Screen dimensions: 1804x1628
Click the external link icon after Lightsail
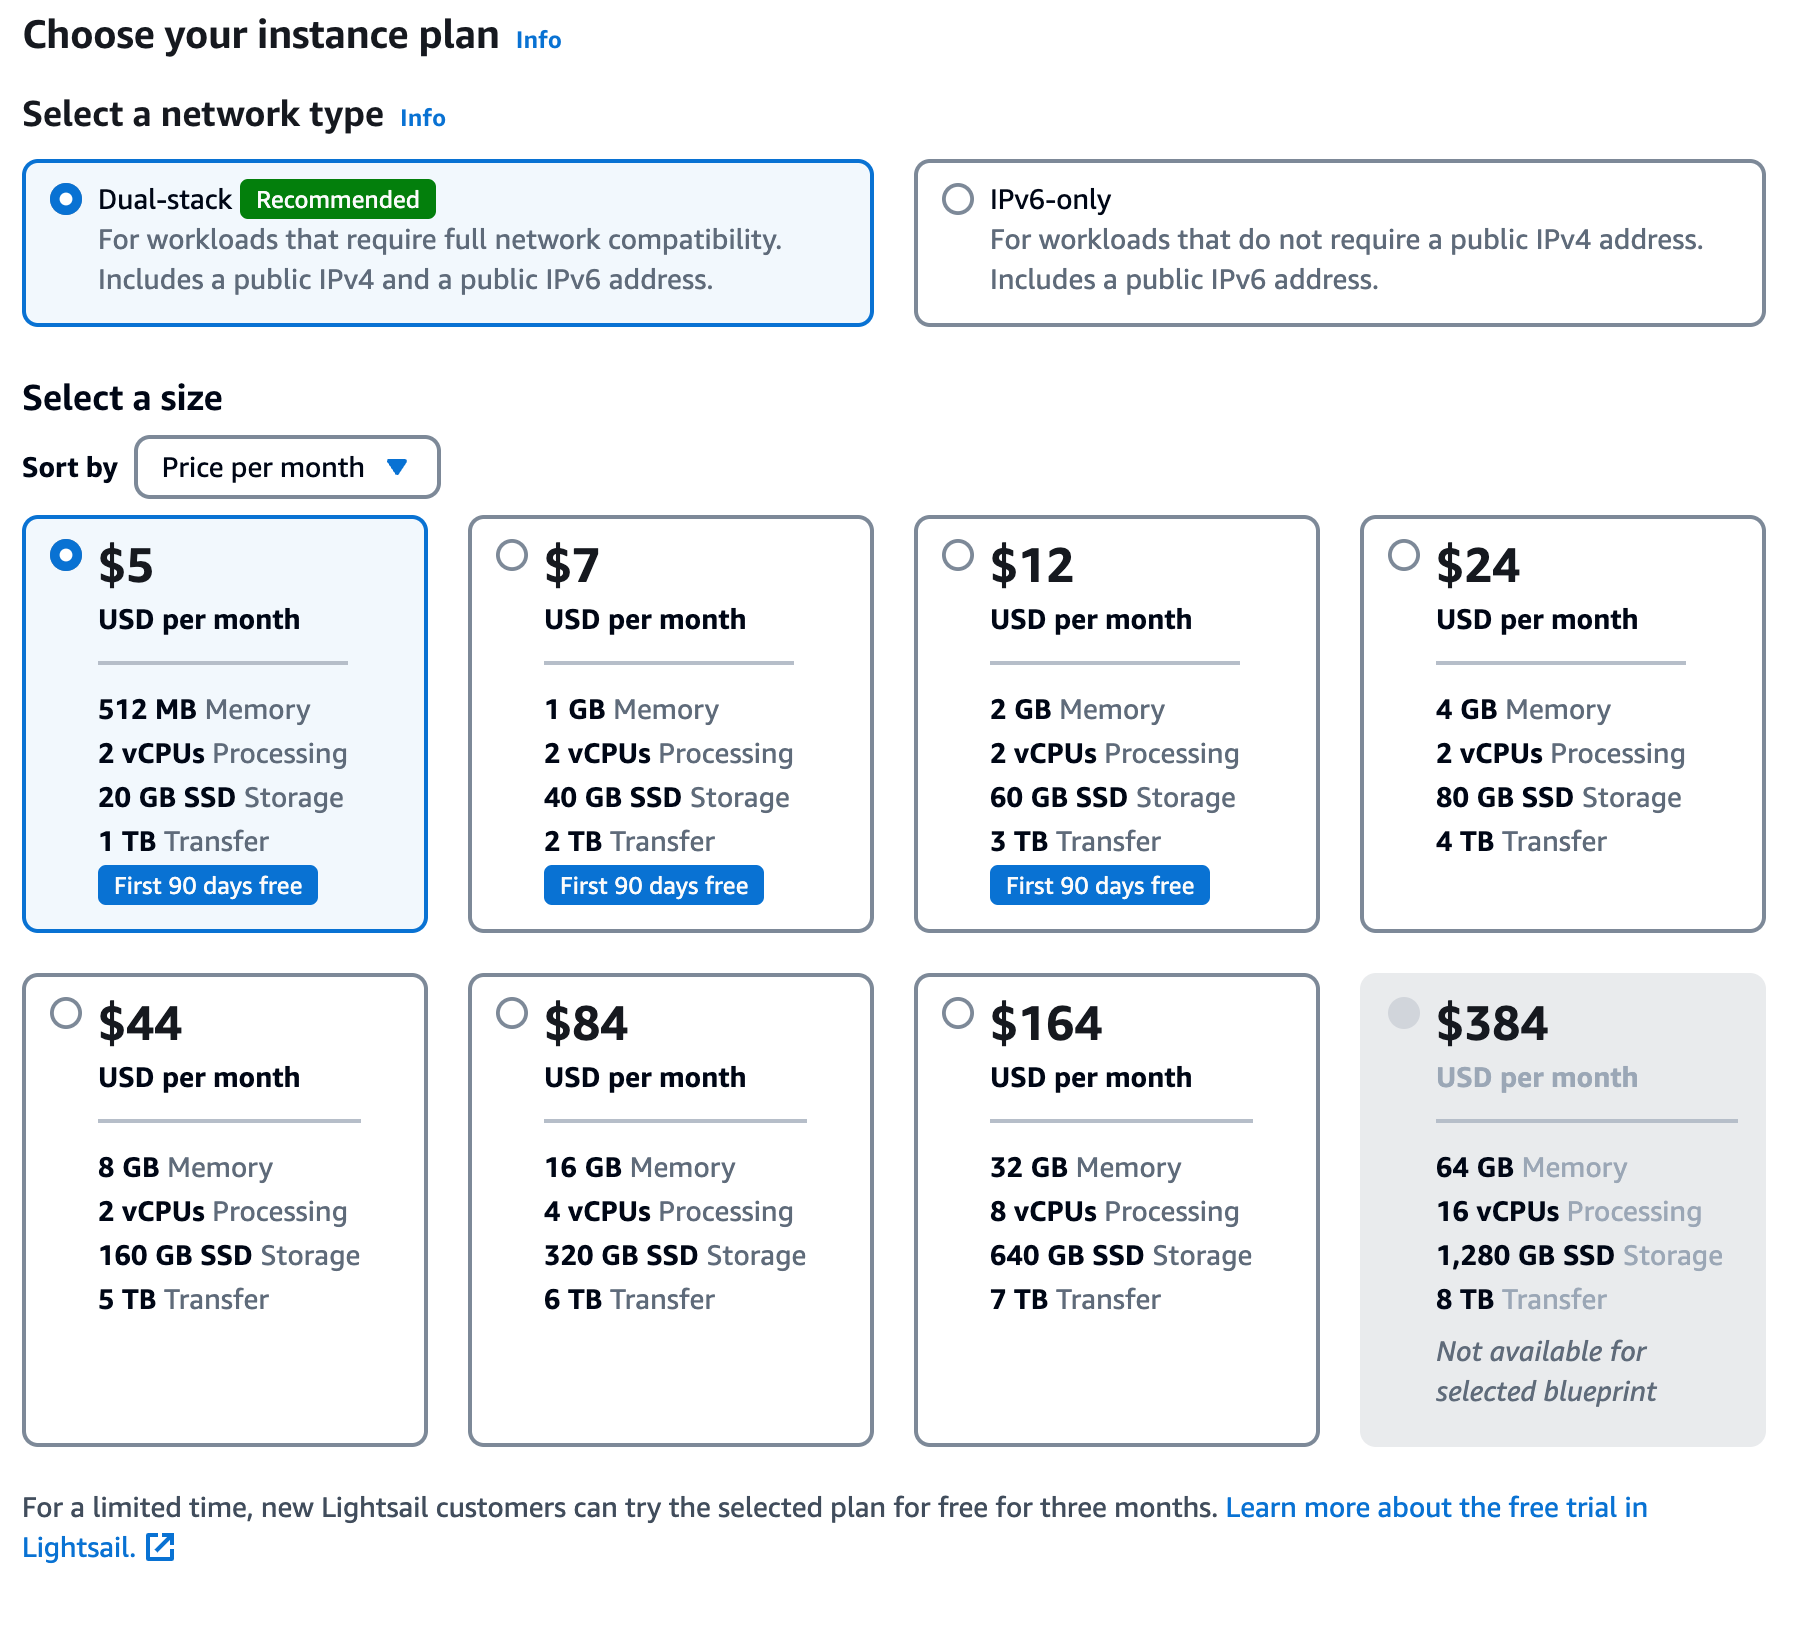pyautogui.click(x=160, y=1547)
